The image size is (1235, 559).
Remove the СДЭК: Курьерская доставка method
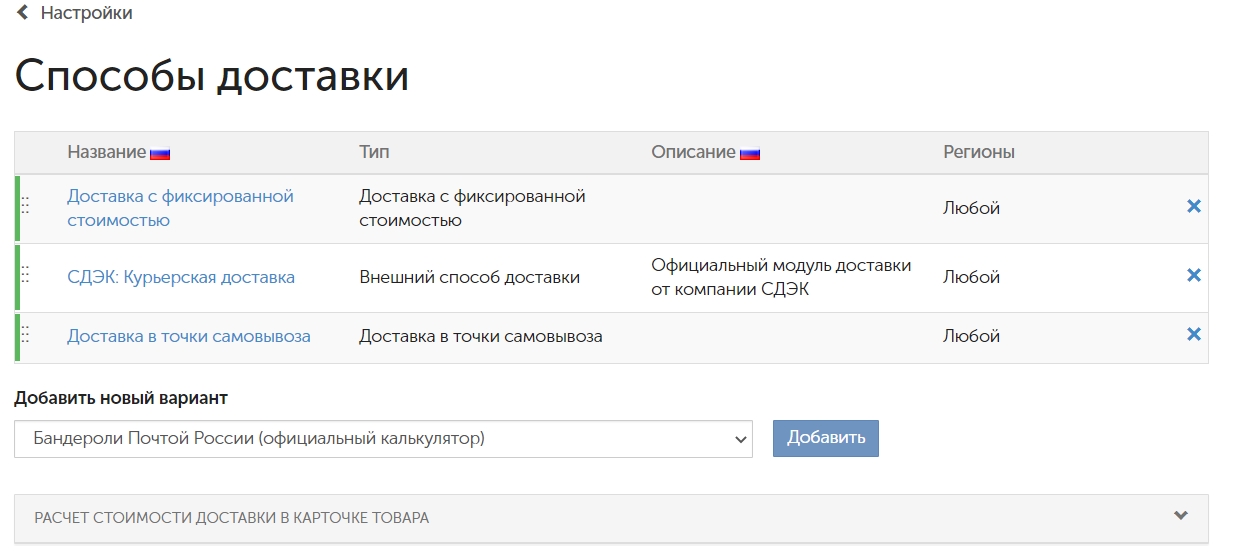coord(1193,275)
